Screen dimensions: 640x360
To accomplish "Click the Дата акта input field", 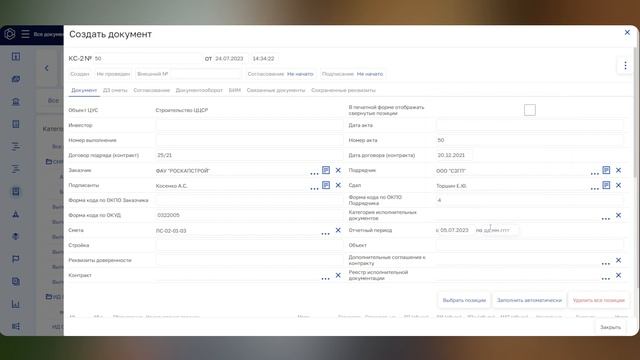I will (x=529, y=125).
